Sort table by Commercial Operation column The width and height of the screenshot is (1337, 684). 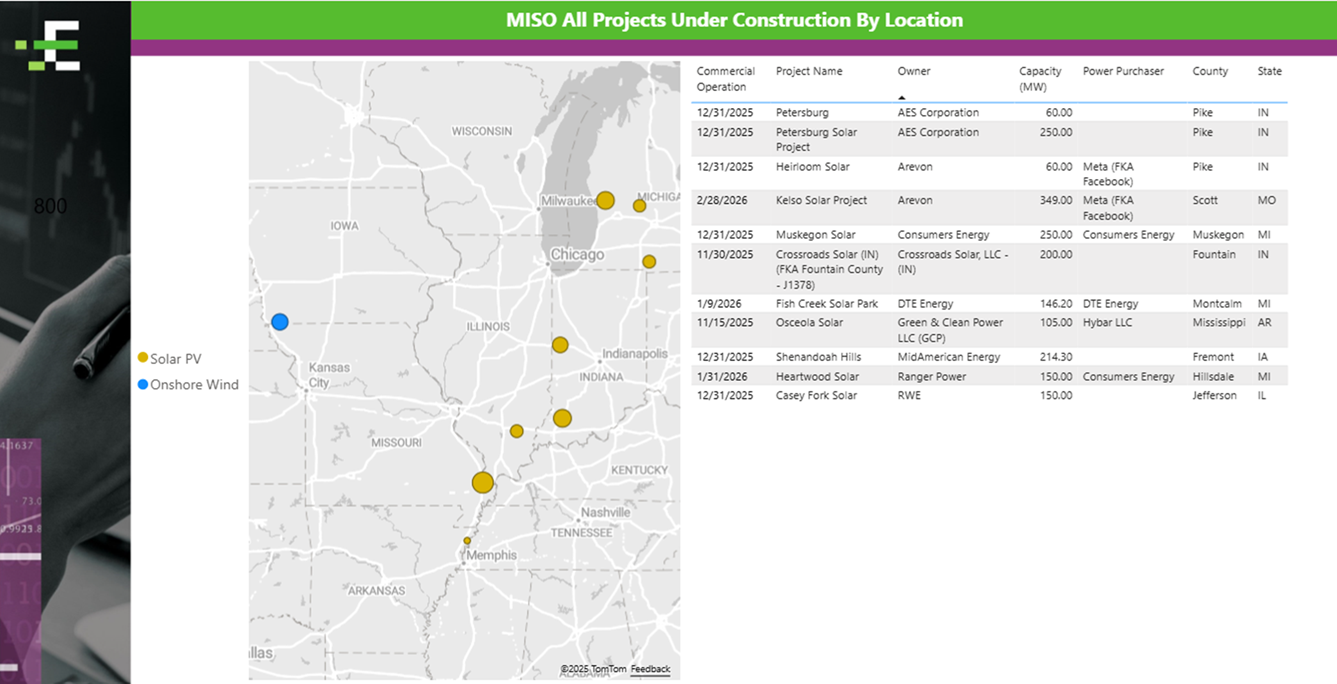click(x=725, y=79)
